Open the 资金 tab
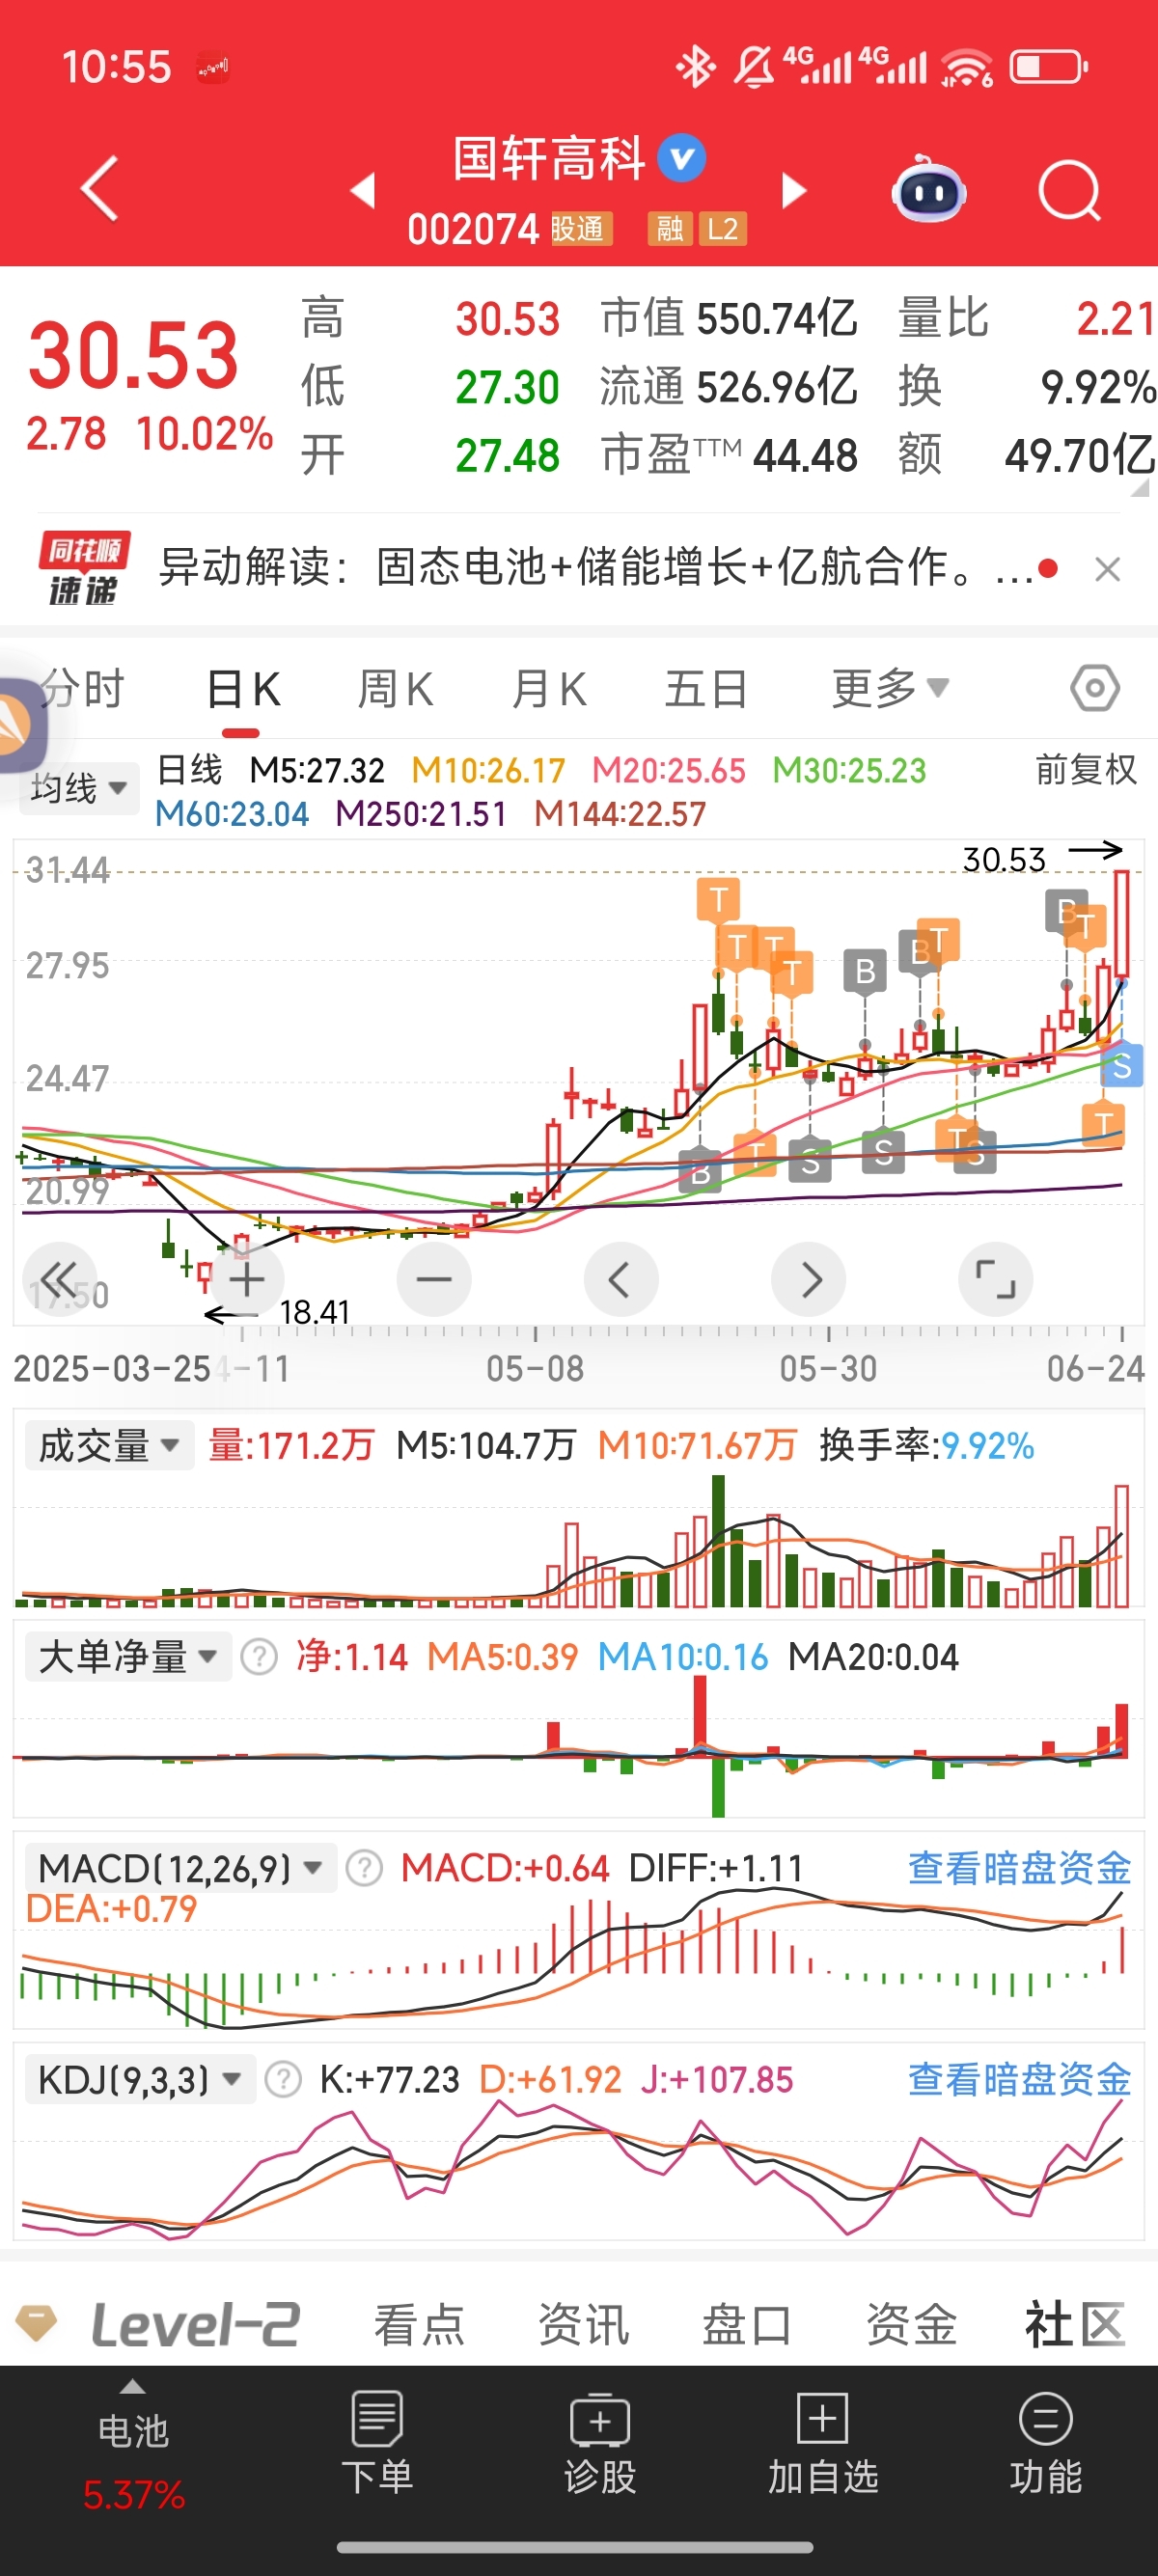The height and width of the screenshot is (2576, 1158). 911,2323
